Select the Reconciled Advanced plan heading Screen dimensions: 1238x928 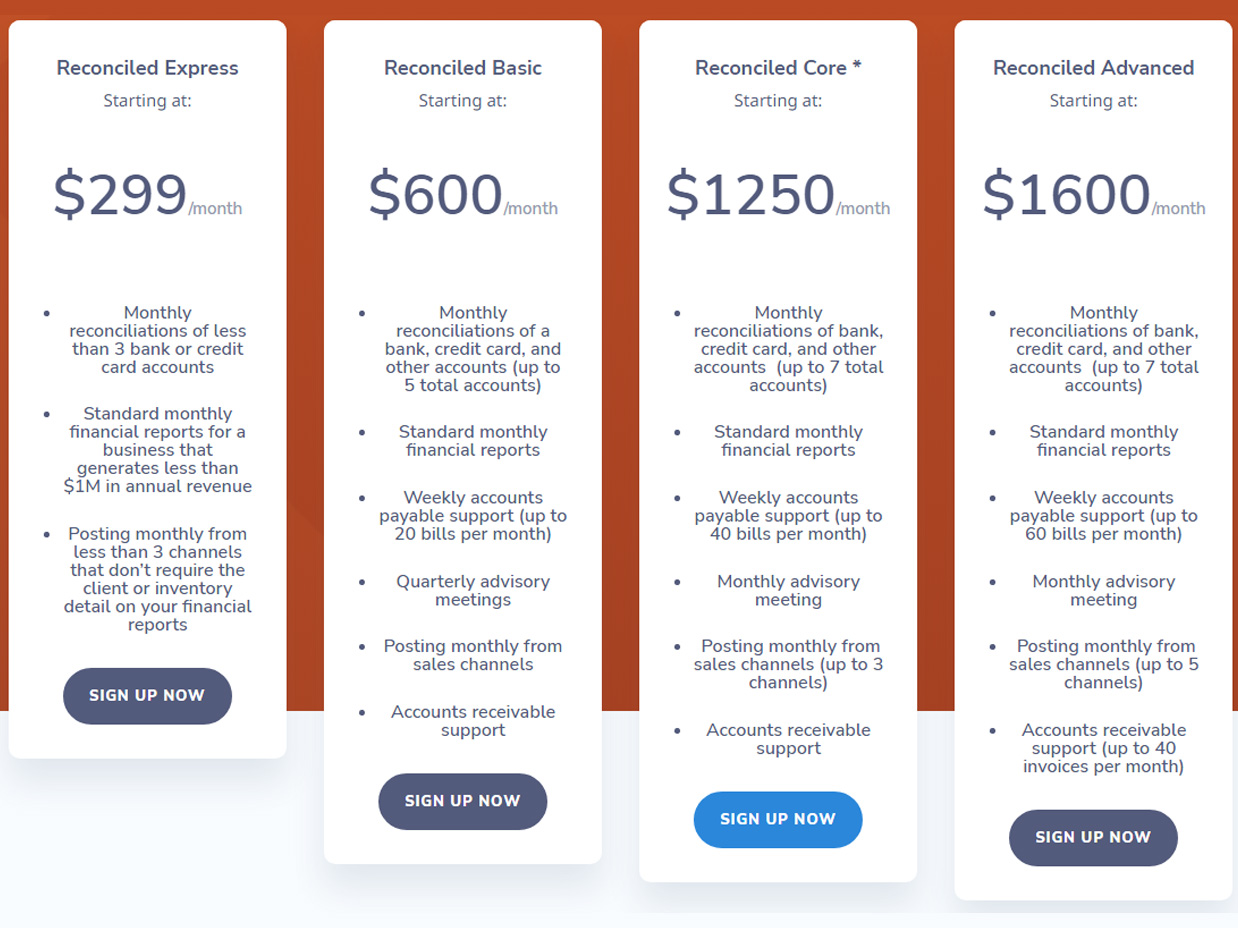[x=1094, y=68]
